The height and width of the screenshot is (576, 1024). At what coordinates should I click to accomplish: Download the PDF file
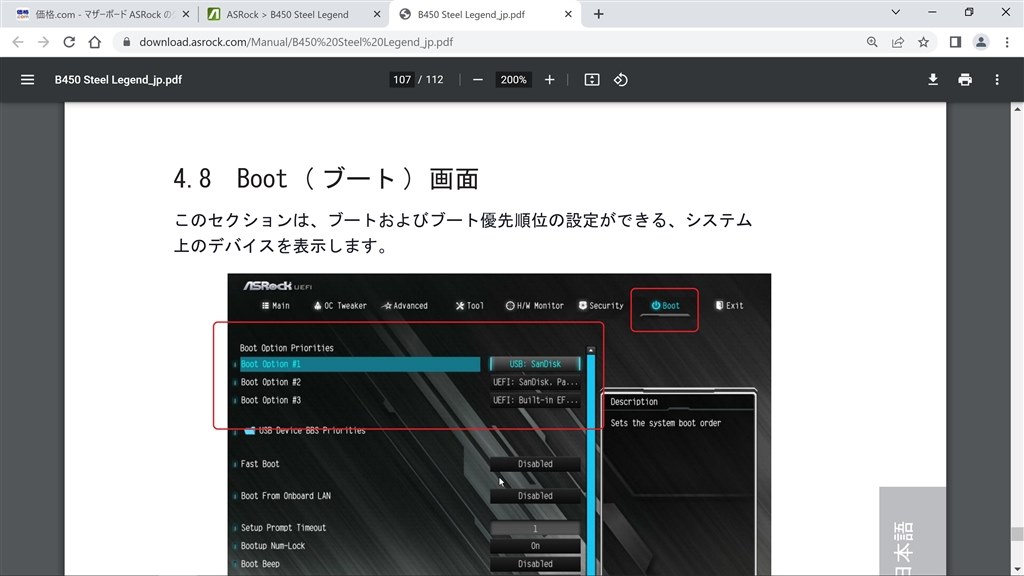click(933, 80)
